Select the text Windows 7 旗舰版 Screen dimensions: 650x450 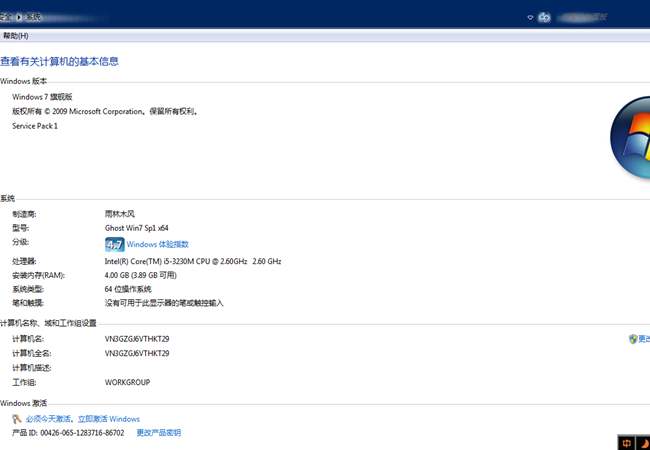click(42, 97)
